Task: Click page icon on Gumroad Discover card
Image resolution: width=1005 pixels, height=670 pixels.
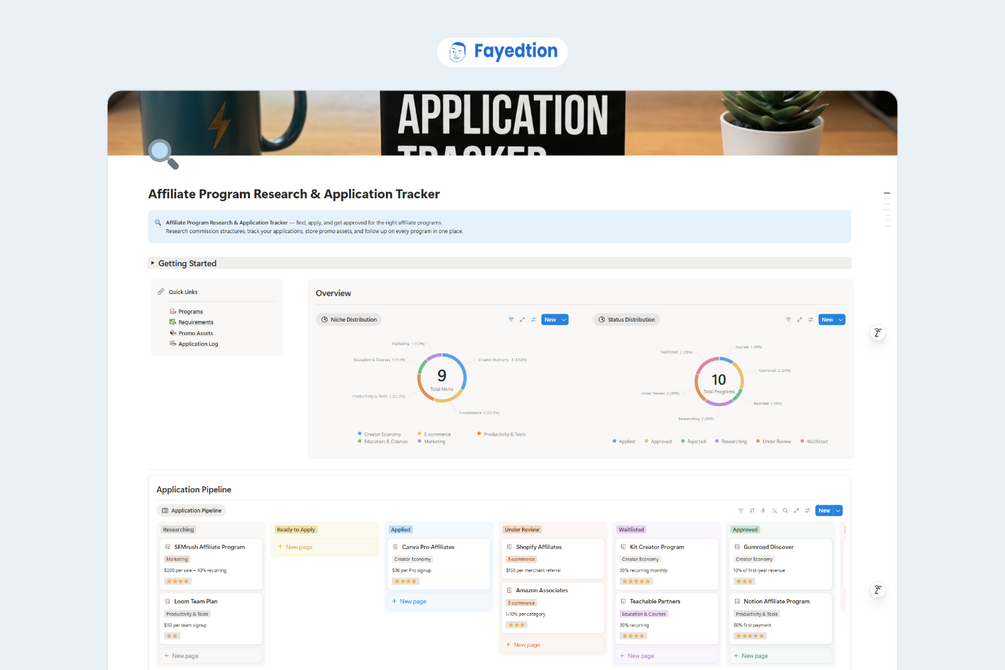Action: point(737,547)
